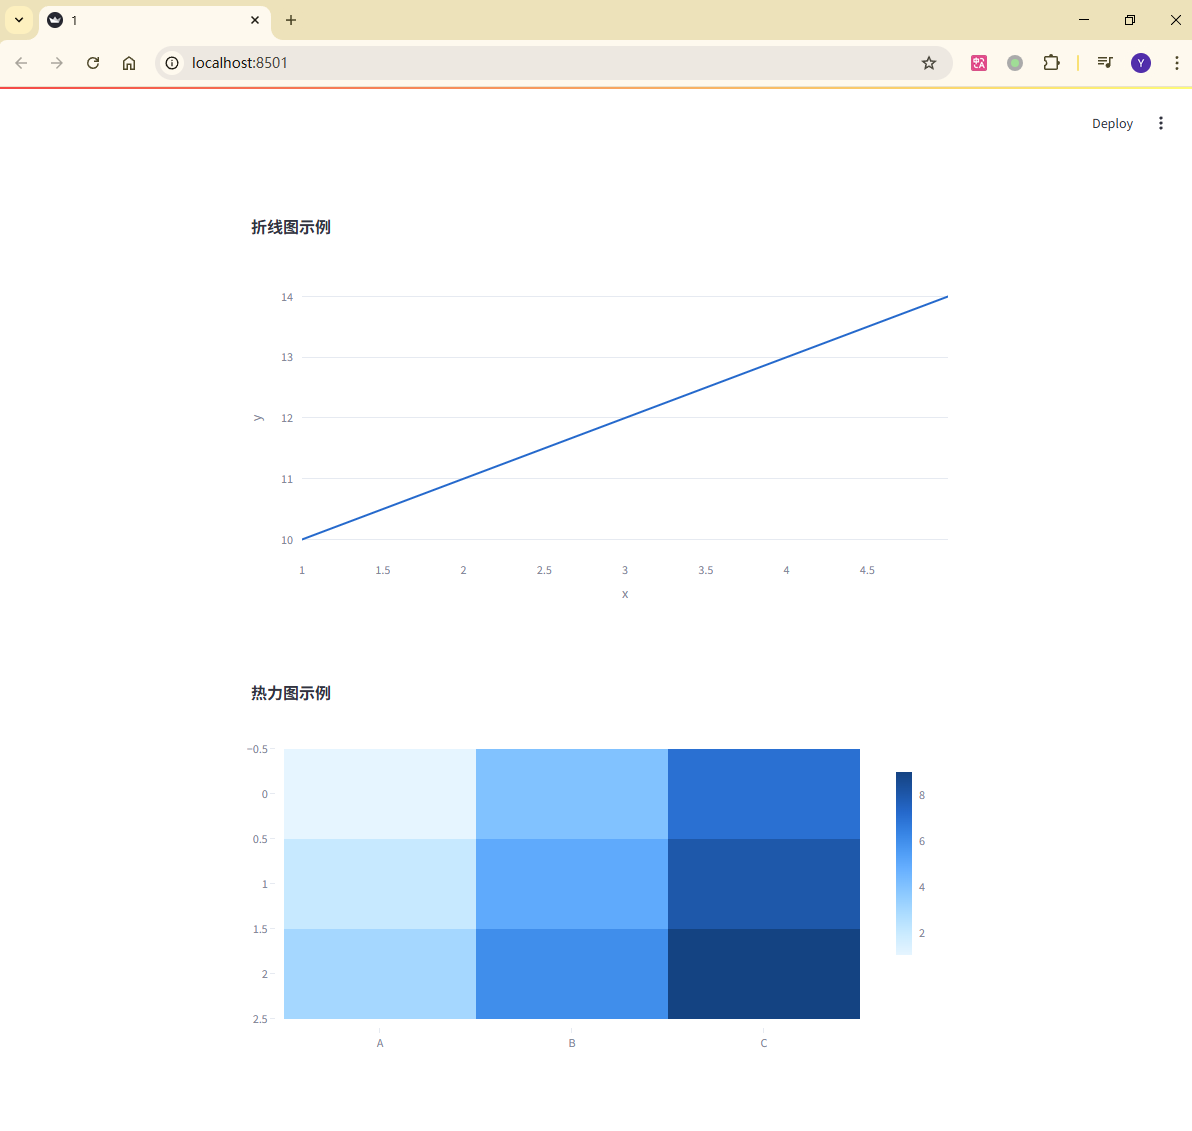Open the Extensions puzzle-piece menu
The width and height of the screenshot is (1192, 1131).
coord(1051,62)
